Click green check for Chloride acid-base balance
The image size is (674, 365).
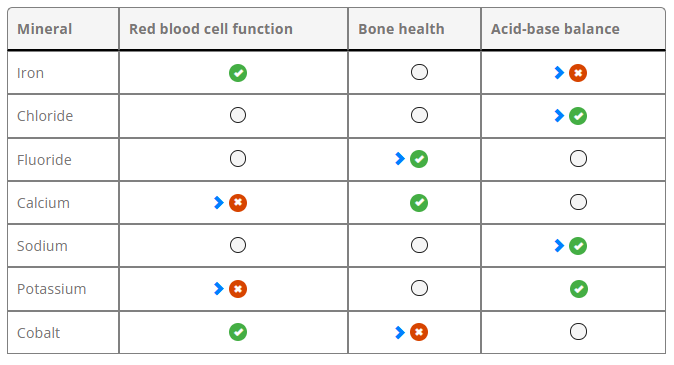(578, 116)
